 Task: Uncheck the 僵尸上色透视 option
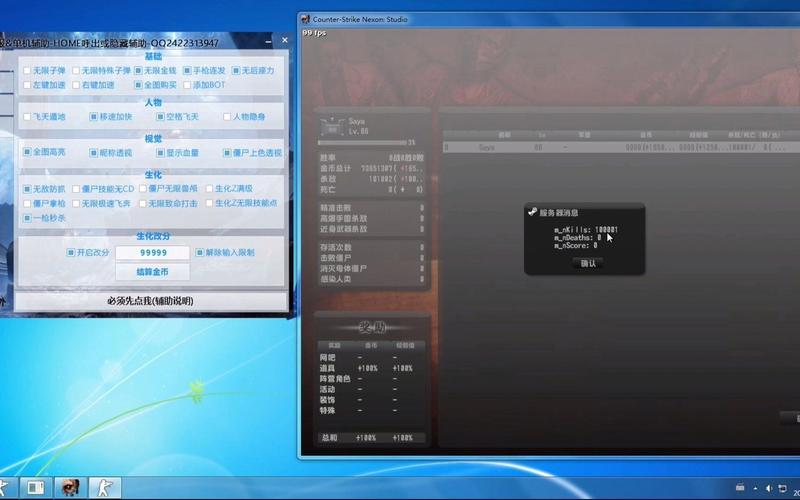coord(227,153)
